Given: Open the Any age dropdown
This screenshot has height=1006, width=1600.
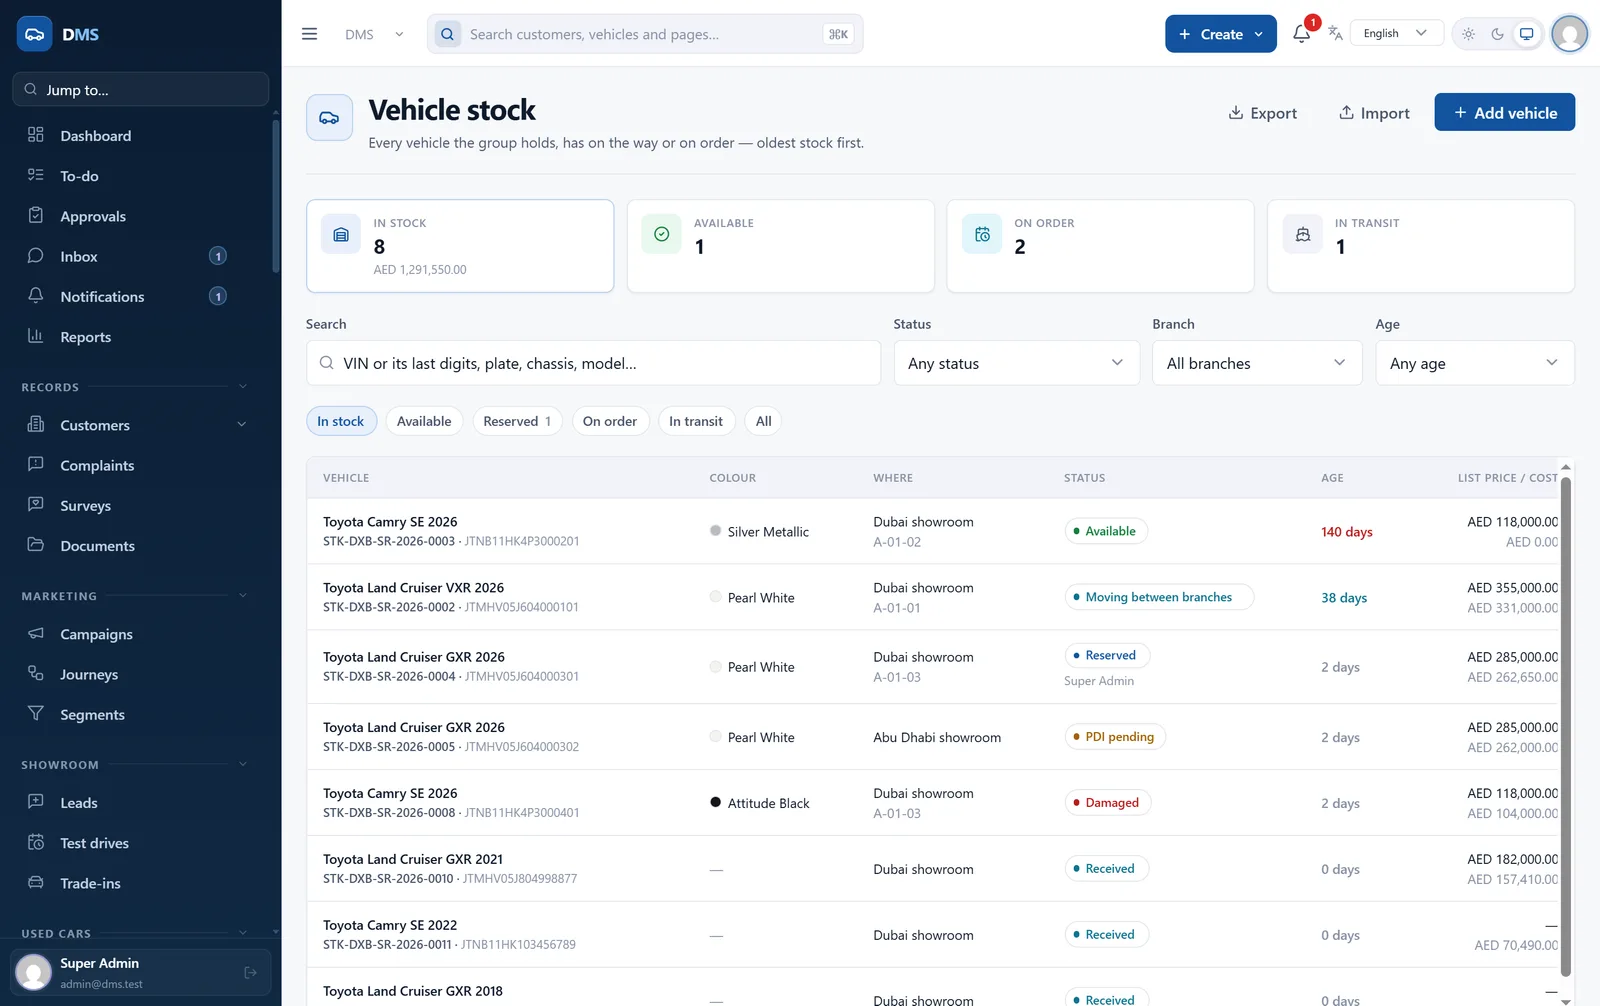Looking at the screenshot, I should 1475,363.
